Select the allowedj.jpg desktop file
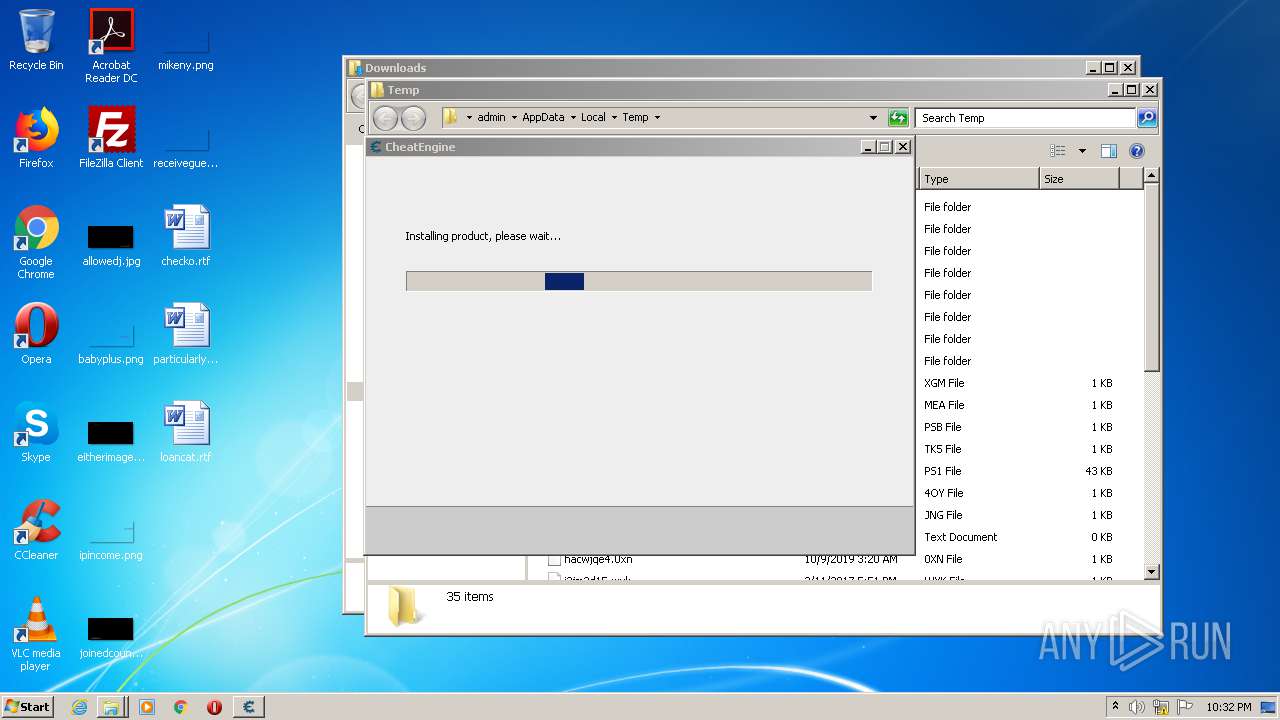This screenshot has height=720, width=1280. [x=111, y=245]
